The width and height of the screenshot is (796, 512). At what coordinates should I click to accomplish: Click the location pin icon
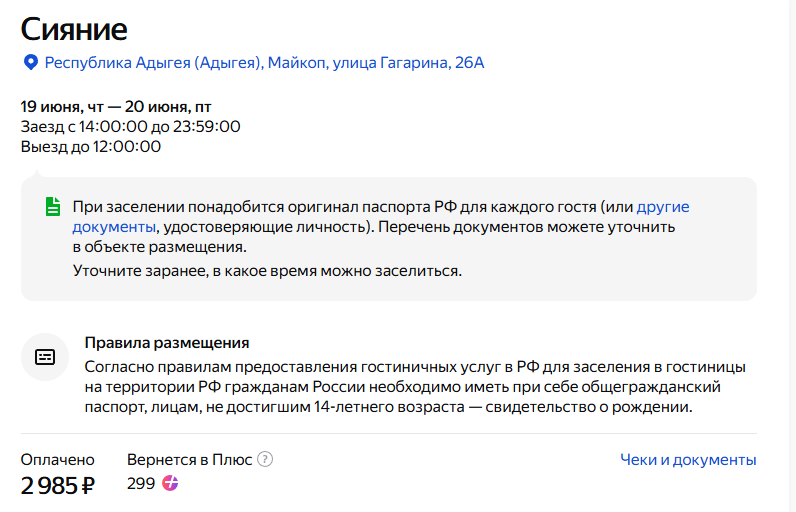tap(30, 63)
